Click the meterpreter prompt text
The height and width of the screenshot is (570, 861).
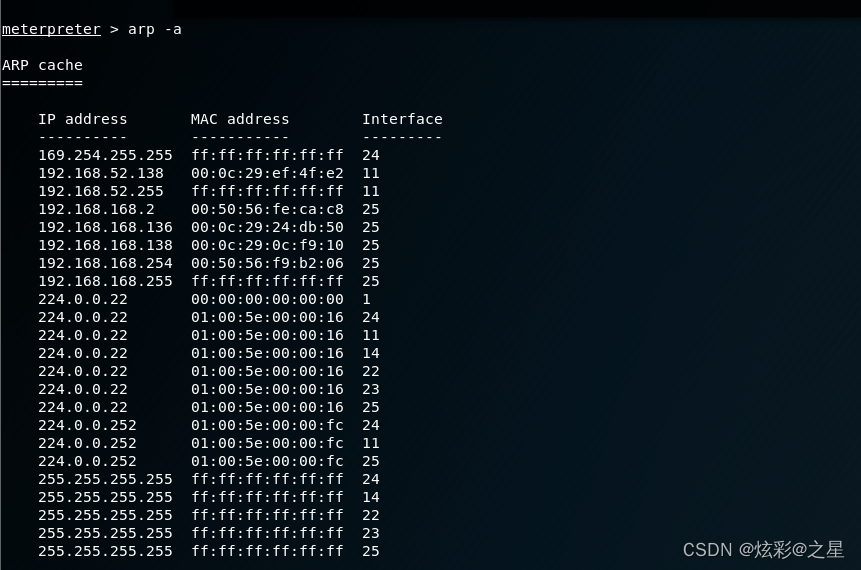coord(51,29)
